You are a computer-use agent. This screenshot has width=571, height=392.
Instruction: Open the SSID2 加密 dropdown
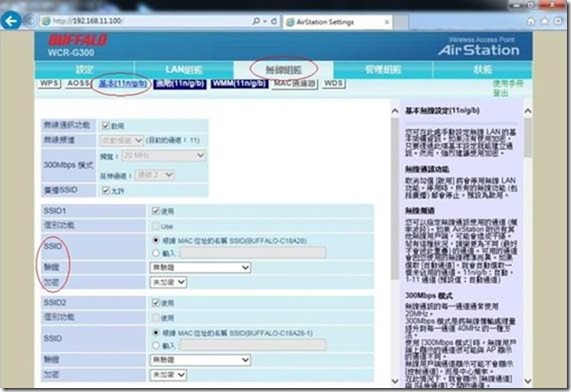click(168, 375)
